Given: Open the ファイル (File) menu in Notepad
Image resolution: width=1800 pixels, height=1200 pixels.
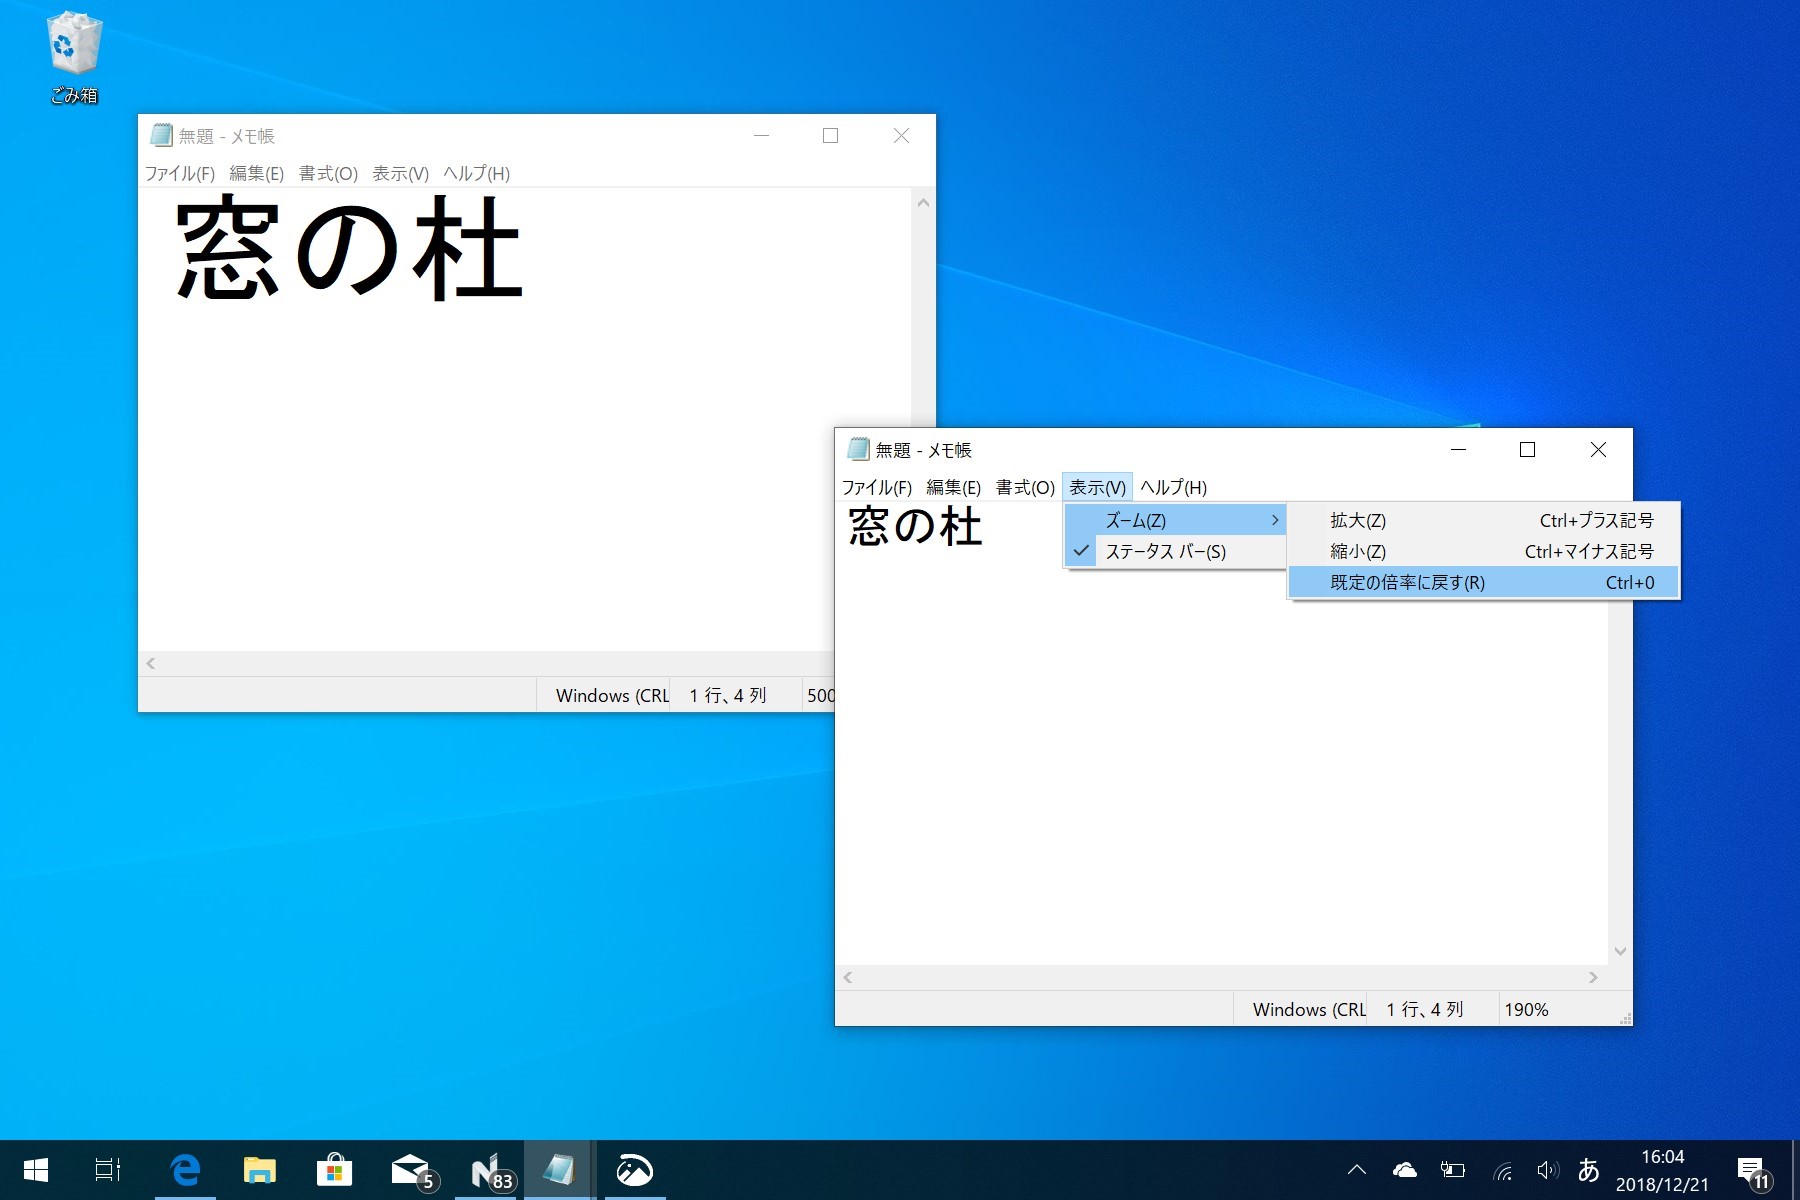Looking at the screenshot, I should click(877, 487).
